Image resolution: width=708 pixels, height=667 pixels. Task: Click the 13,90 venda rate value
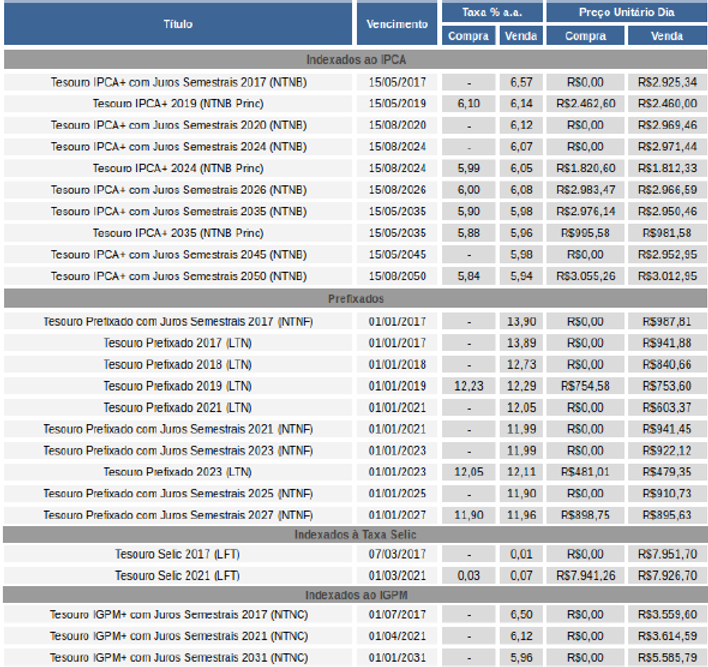pos(521,322)
